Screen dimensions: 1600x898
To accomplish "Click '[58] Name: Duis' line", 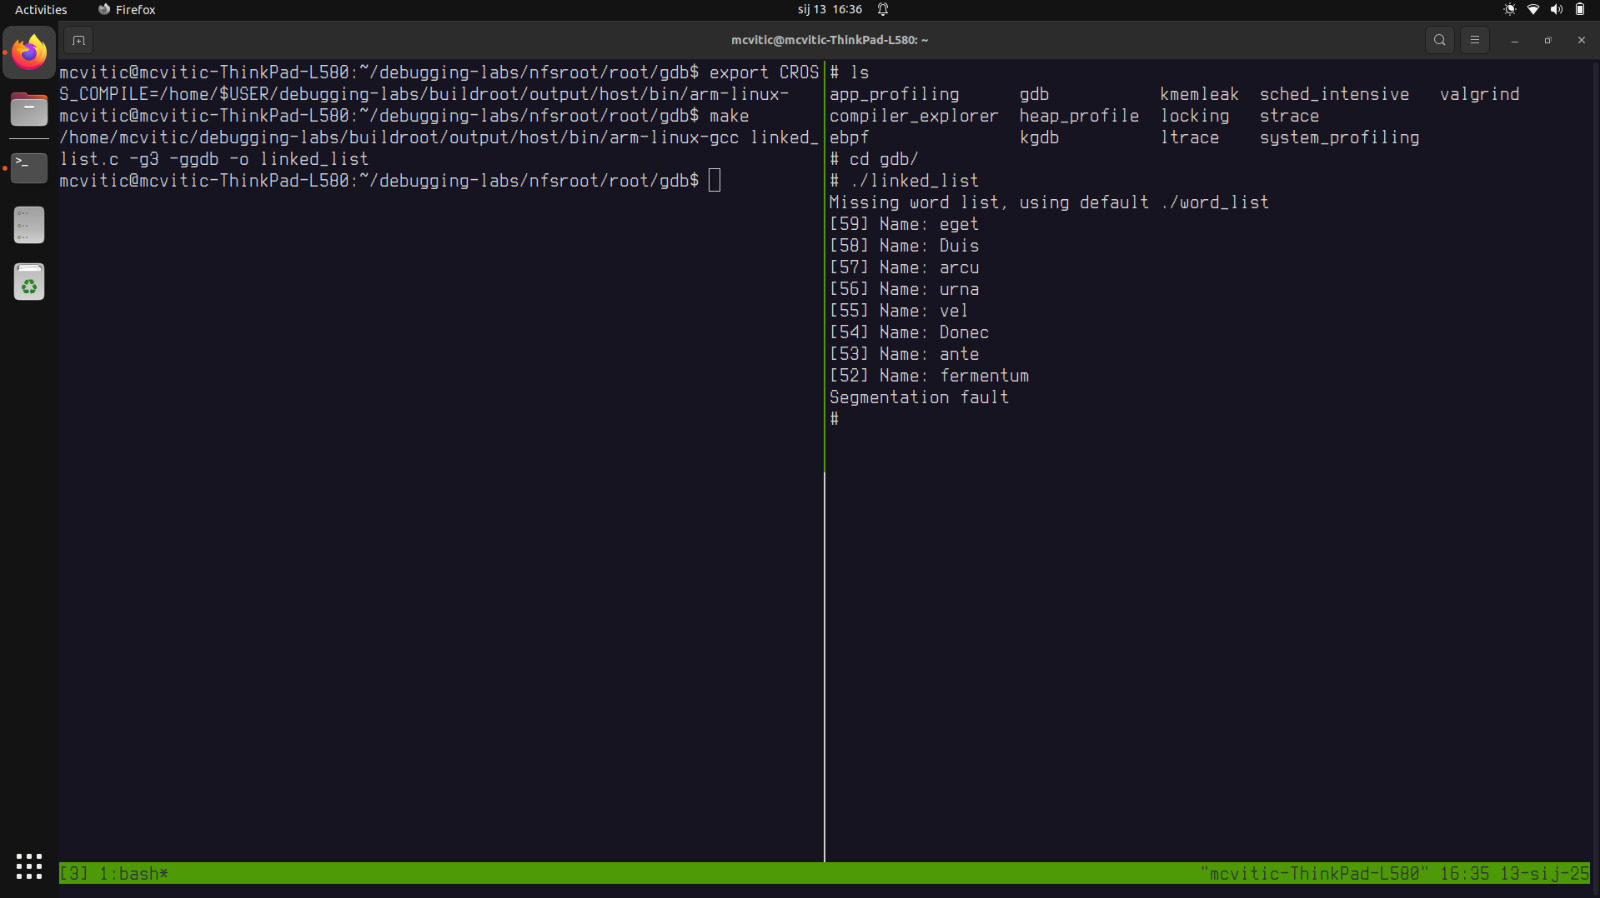I will [x=904, y=246].
